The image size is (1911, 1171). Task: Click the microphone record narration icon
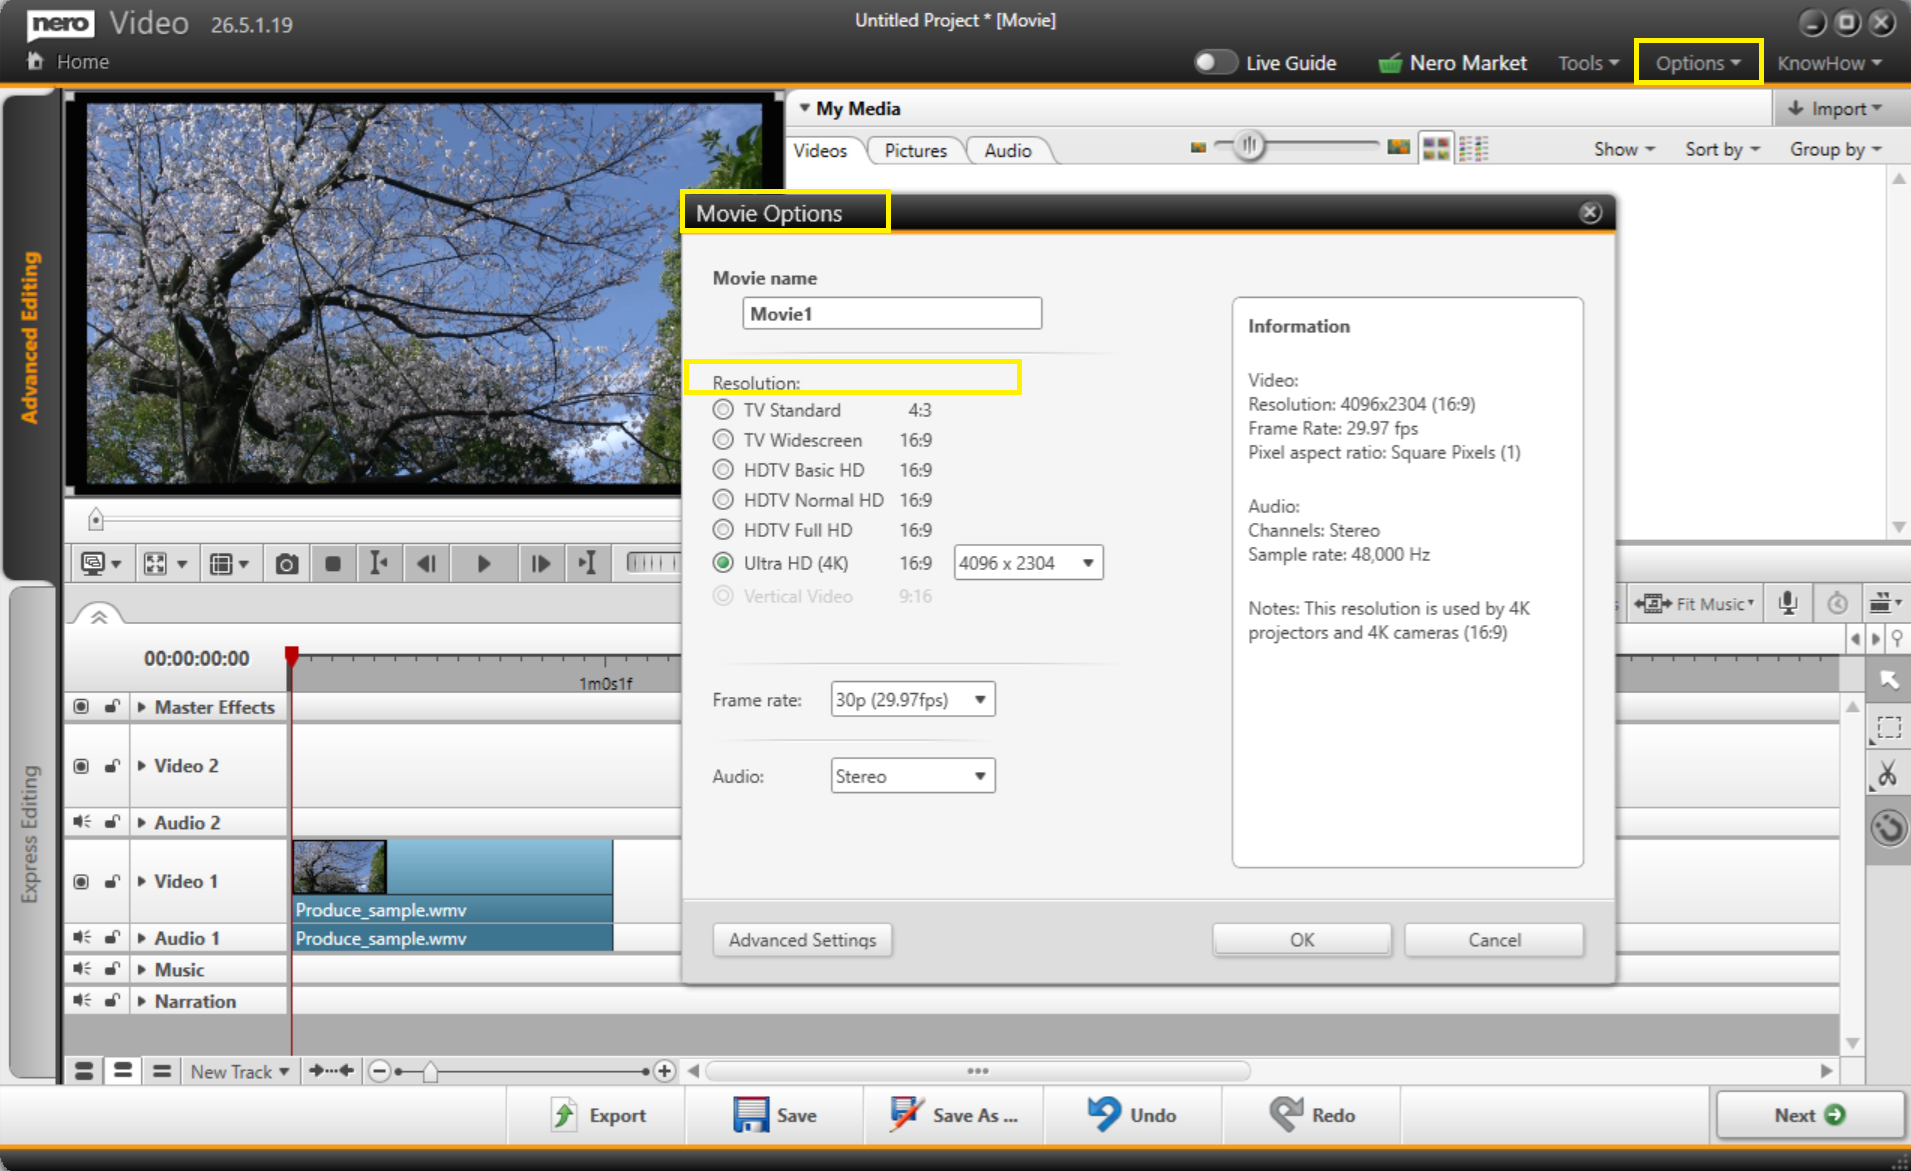coord(1788,603)
